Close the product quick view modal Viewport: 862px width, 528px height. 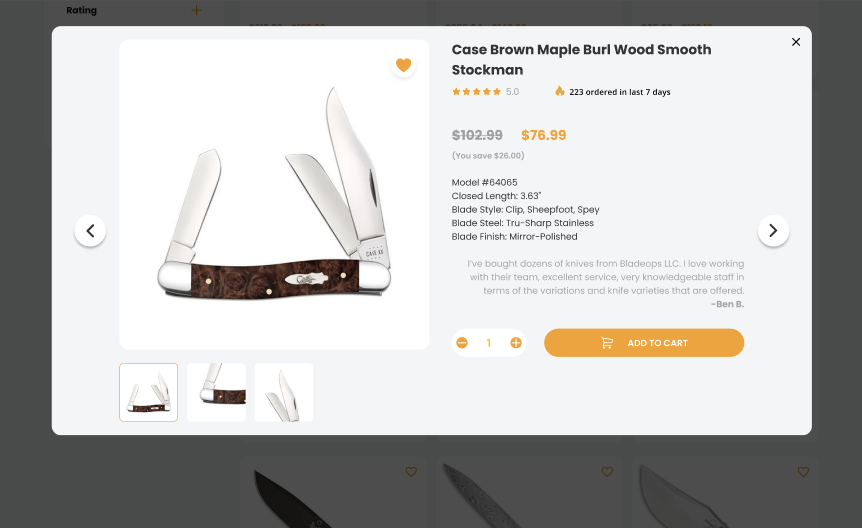click(x=795, y=42)
